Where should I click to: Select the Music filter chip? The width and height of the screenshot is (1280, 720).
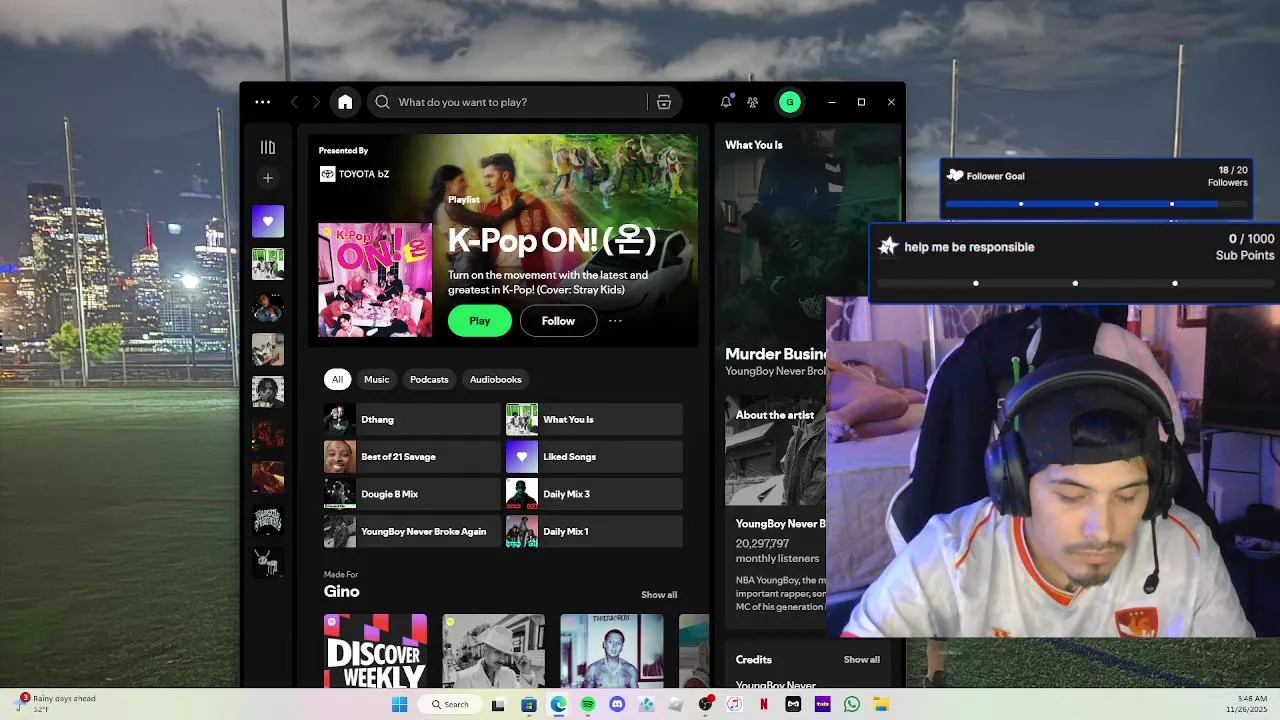377,380
